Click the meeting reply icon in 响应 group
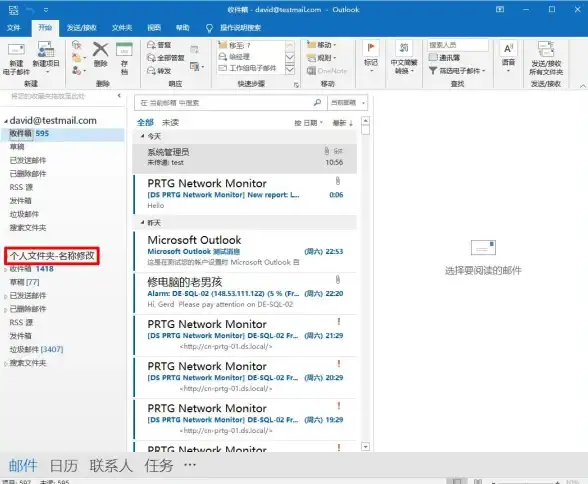588x484 pixels. [x=194, y=50]
